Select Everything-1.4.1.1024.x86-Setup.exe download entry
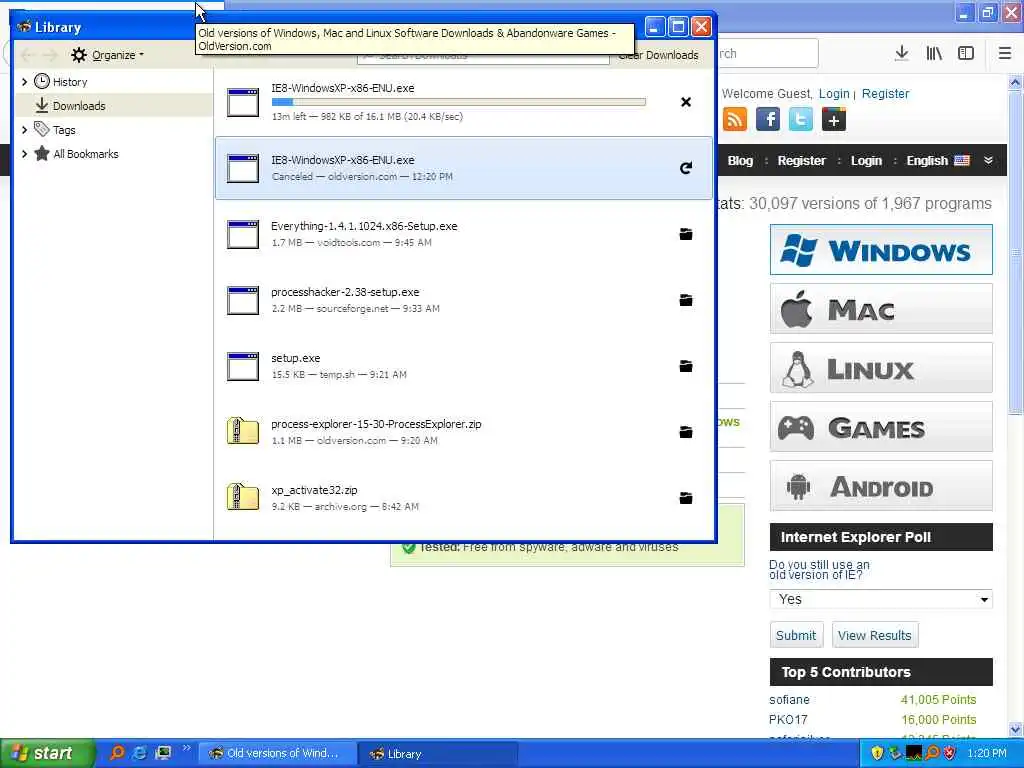 click(464, 234)
